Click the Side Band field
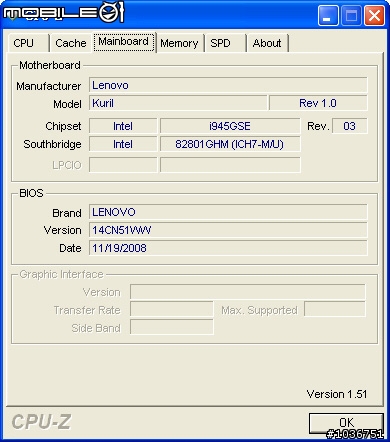 tap(172, 327)
